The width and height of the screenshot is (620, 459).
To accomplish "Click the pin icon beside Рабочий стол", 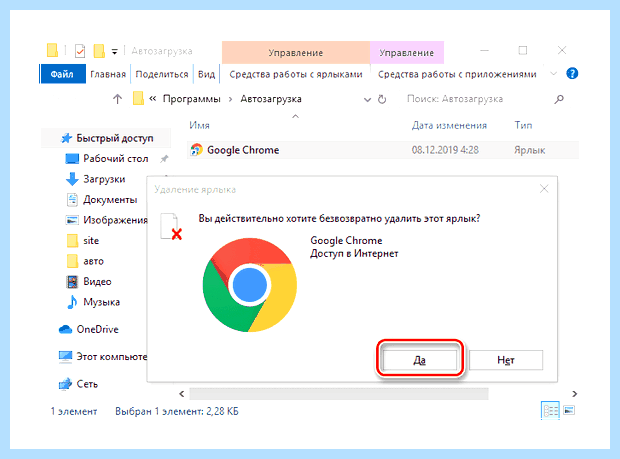I will 164,159.
